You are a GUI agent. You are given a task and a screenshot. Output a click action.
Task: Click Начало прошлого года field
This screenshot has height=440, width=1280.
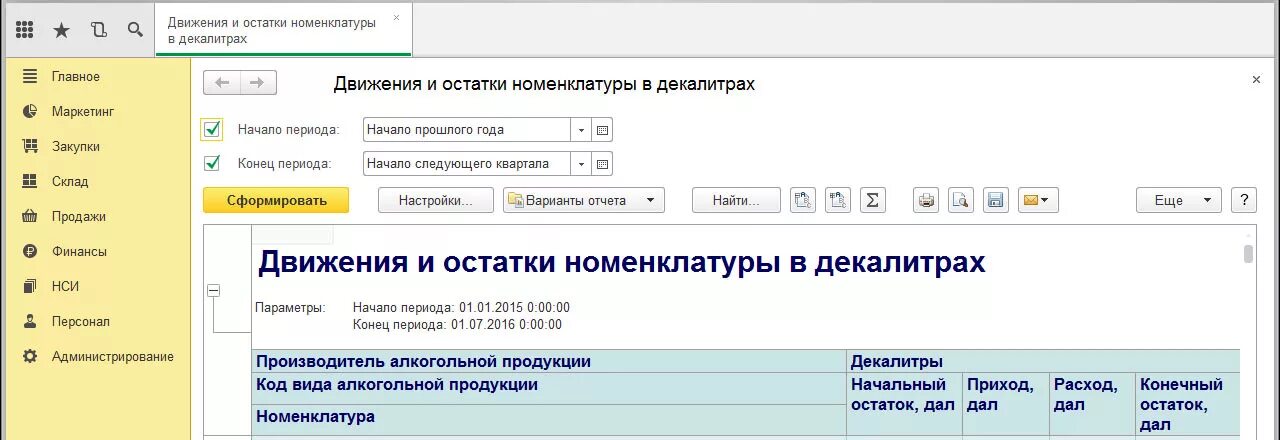[x=467, y=130]
